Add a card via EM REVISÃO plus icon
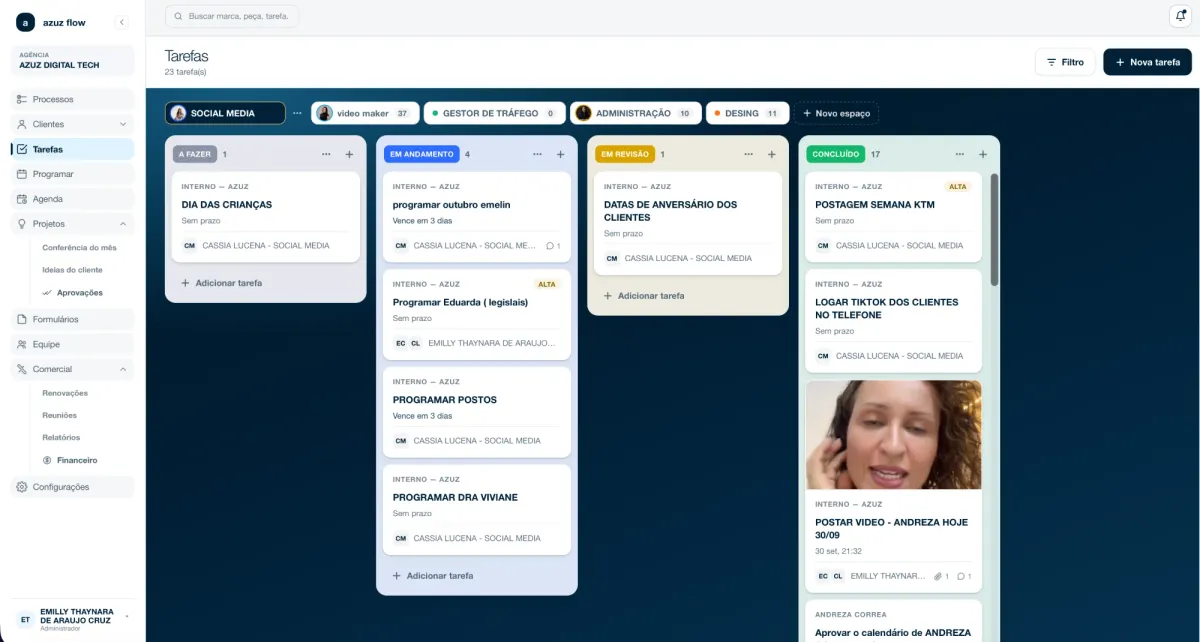The height and width of the screenshot is (642, 1200). [x=771, y=154]
